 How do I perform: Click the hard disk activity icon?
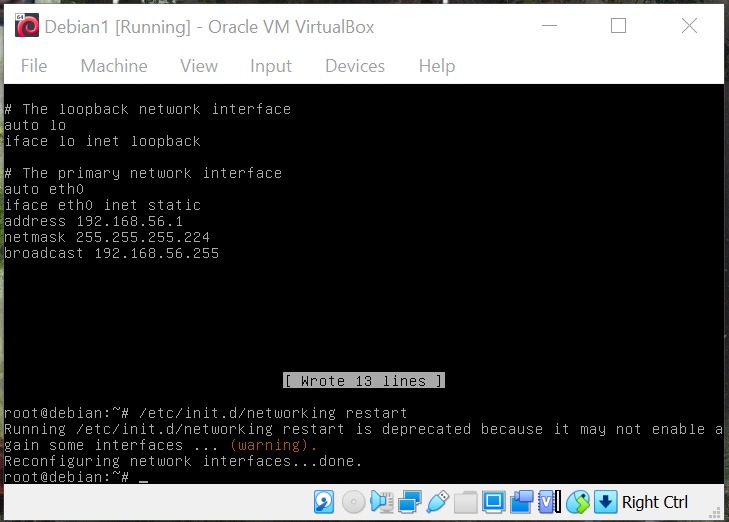click(324, 502)
